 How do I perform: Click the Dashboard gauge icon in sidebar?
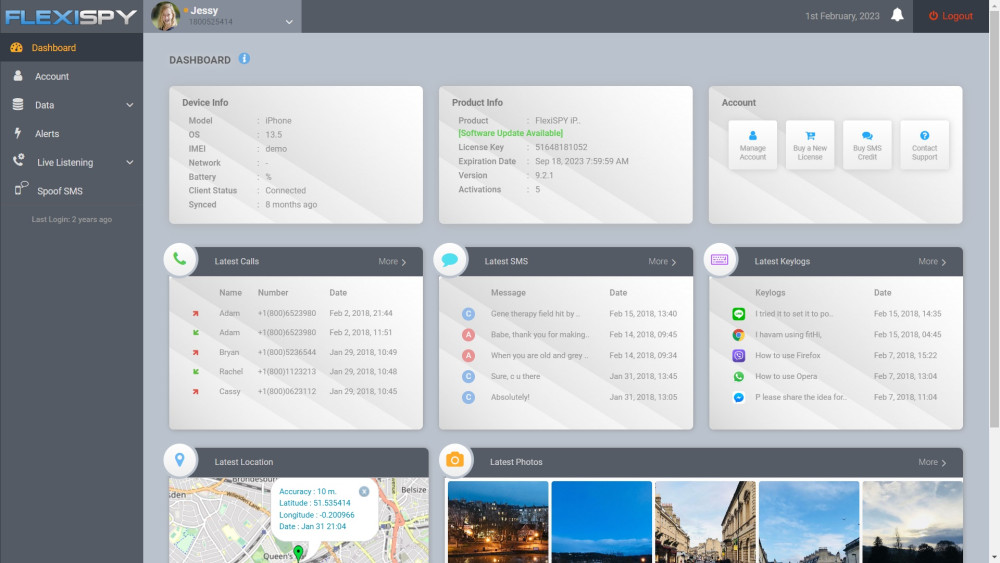coord(17,47)
